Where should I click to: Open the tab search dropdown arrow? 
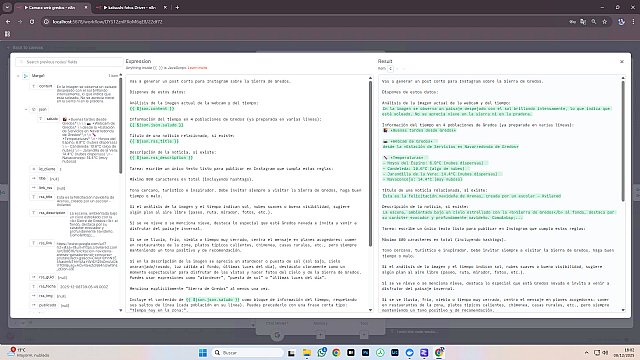pyautogui.click(x=7, y=7)
